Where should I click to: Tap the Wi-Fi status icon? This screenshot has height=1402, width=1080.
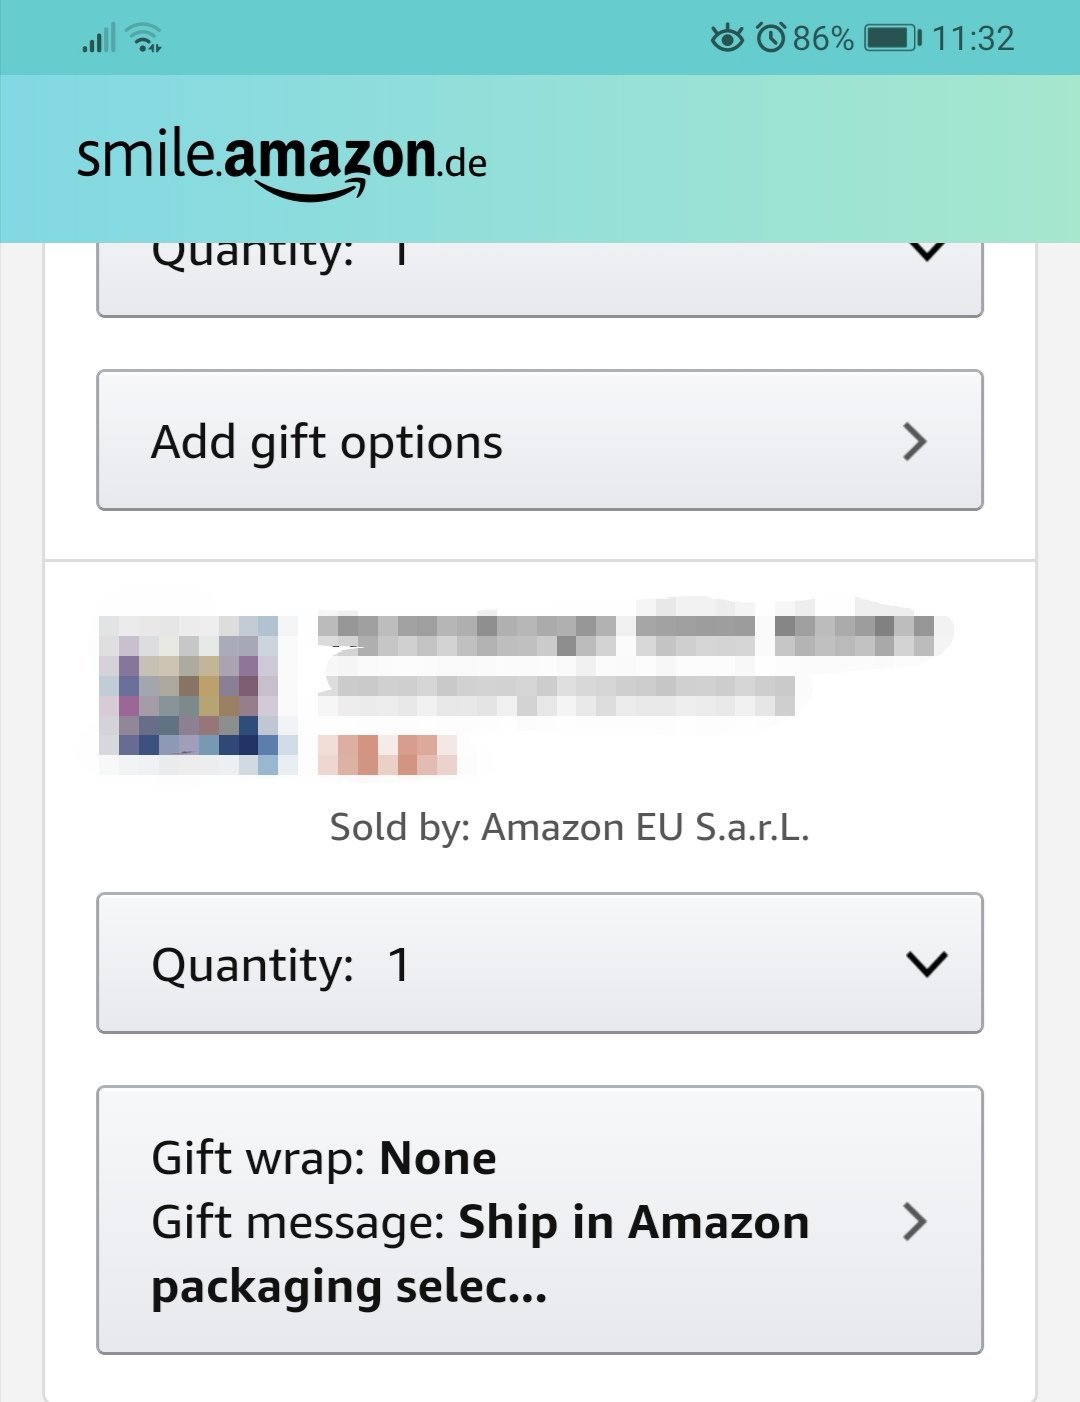click(146, 39)
